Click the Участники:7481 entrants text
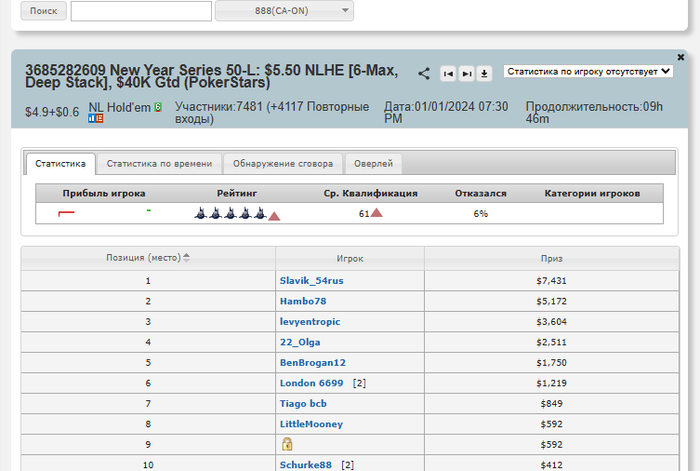This screenshot has width=700, height=471. click(272, 113)
